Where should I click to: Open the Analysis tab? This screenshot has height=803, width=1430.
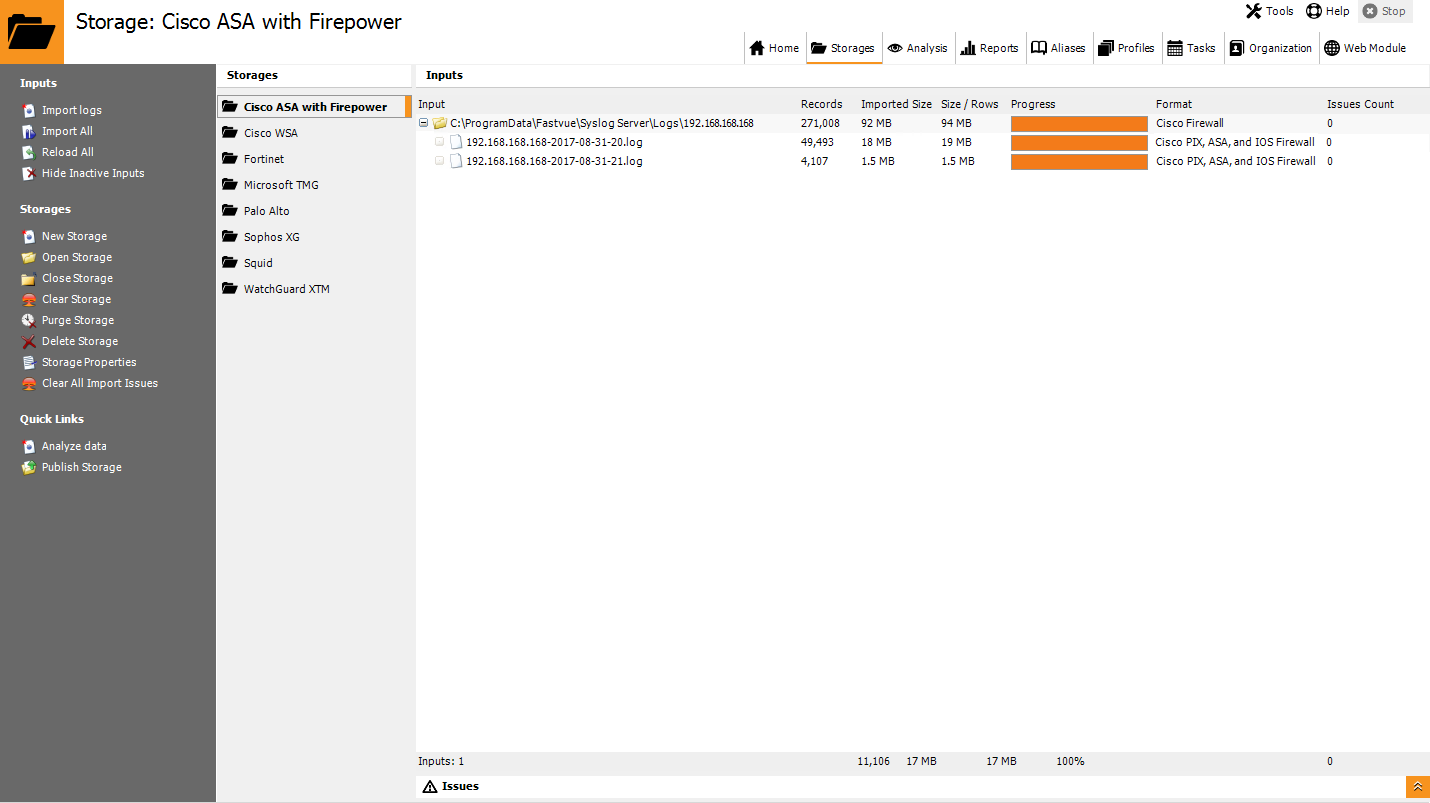click(x=917, y=48)
